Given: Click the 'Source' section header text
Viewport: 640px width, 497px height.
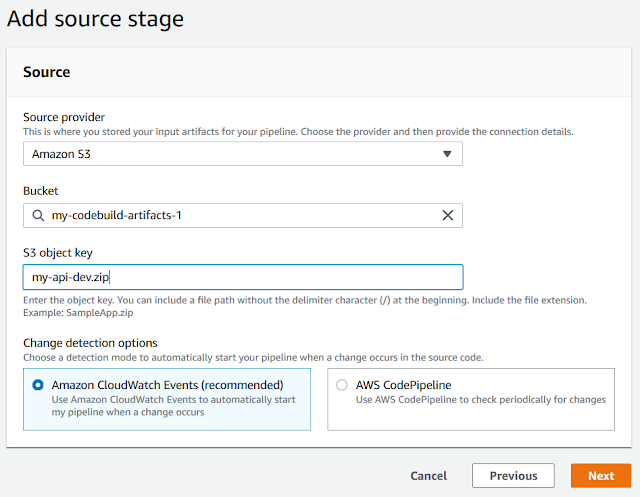Looking at the screenshot, I should 47,72.
